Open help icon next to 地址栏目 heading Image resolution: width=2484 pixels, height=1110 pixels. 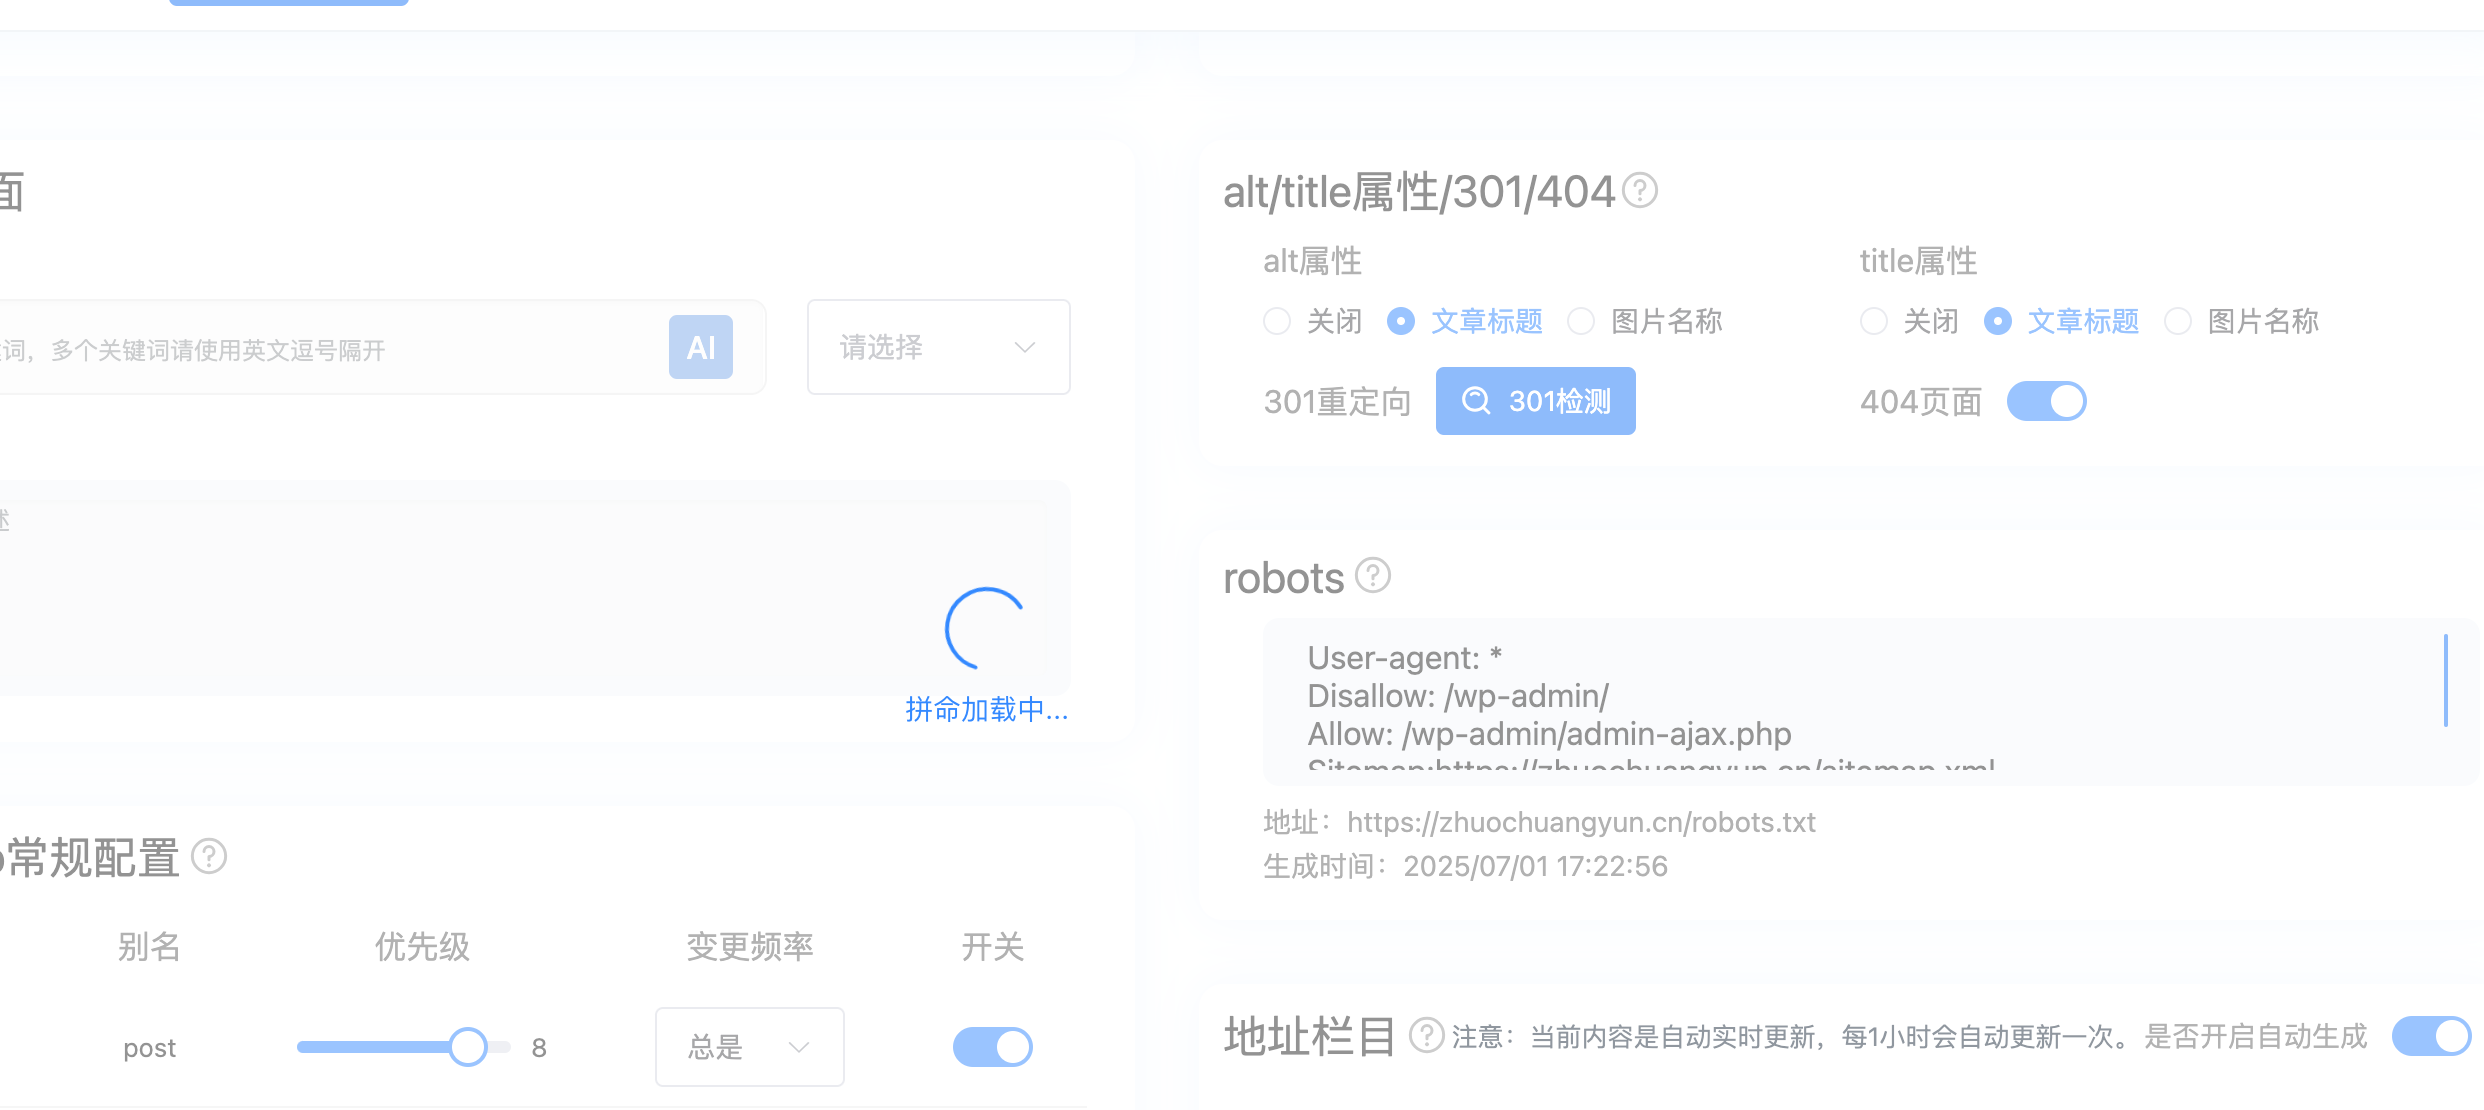click(x=1427, y=1035)
